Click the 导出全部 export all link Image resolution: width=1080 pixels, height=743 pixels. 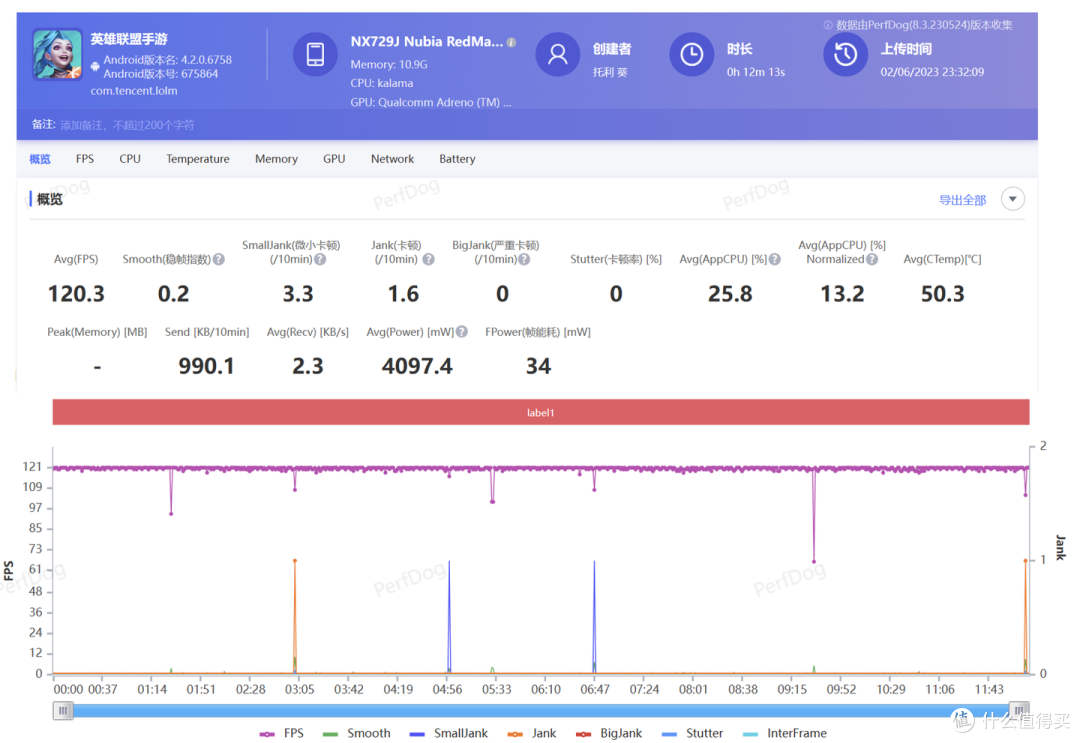962,200
